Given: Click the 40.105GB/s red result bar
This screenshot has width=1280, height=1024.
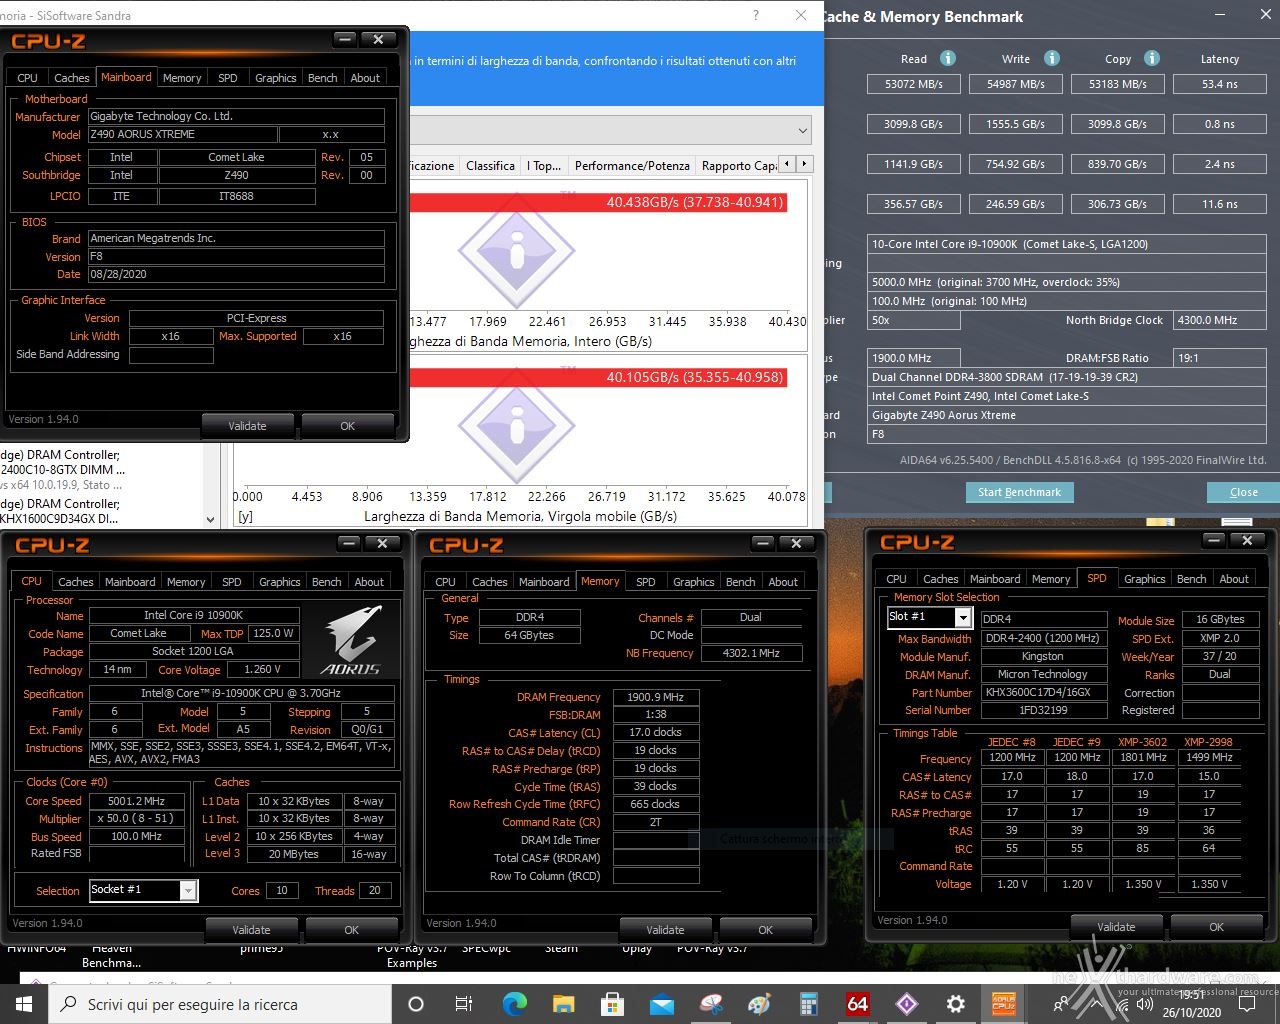Looking at the screenshot, I should tap(599, 377).
